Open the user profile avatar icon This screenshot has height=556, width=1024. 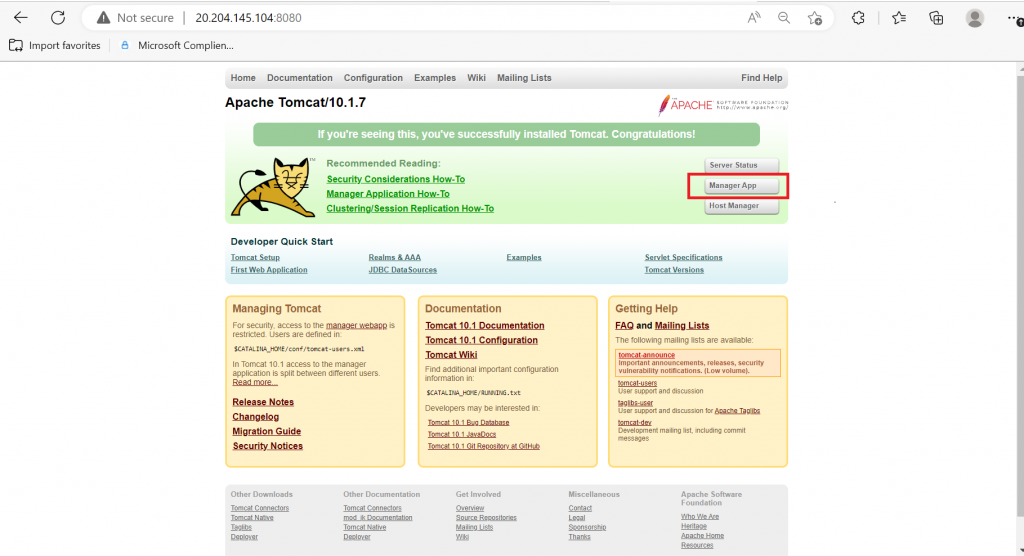coord(974,18)
